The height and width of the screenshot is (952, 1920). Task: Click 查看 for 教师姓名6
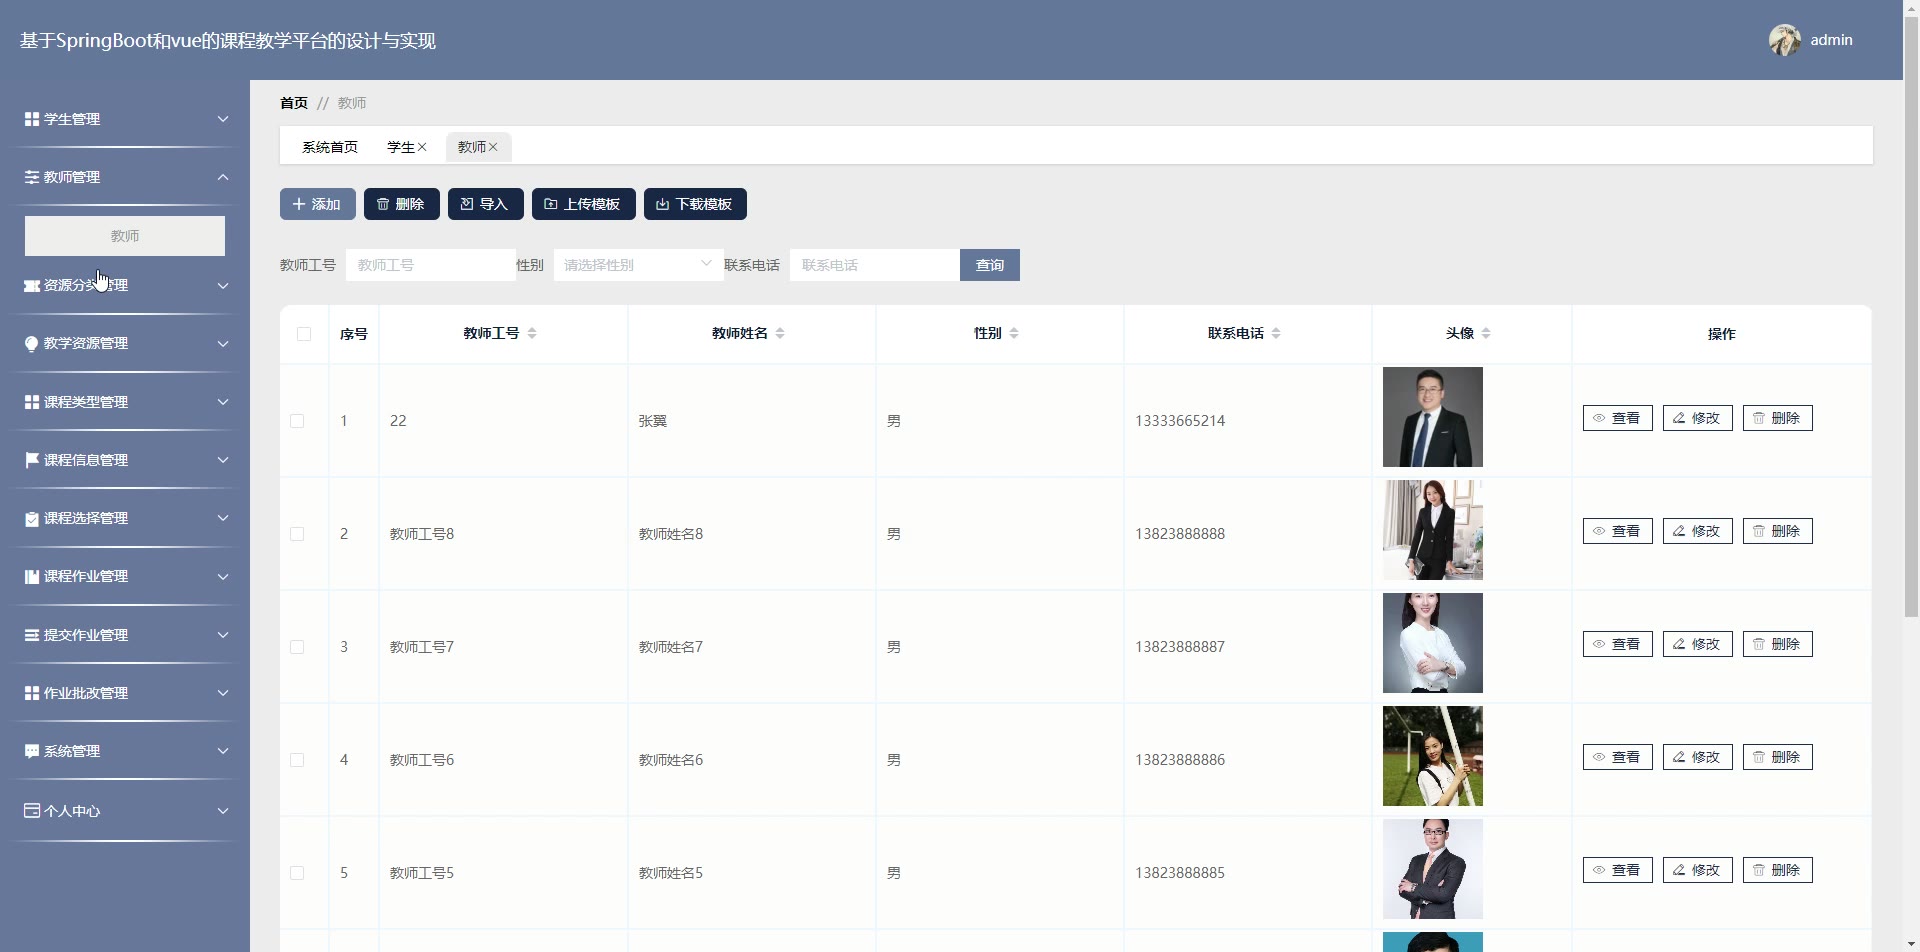pos(1617,757)
